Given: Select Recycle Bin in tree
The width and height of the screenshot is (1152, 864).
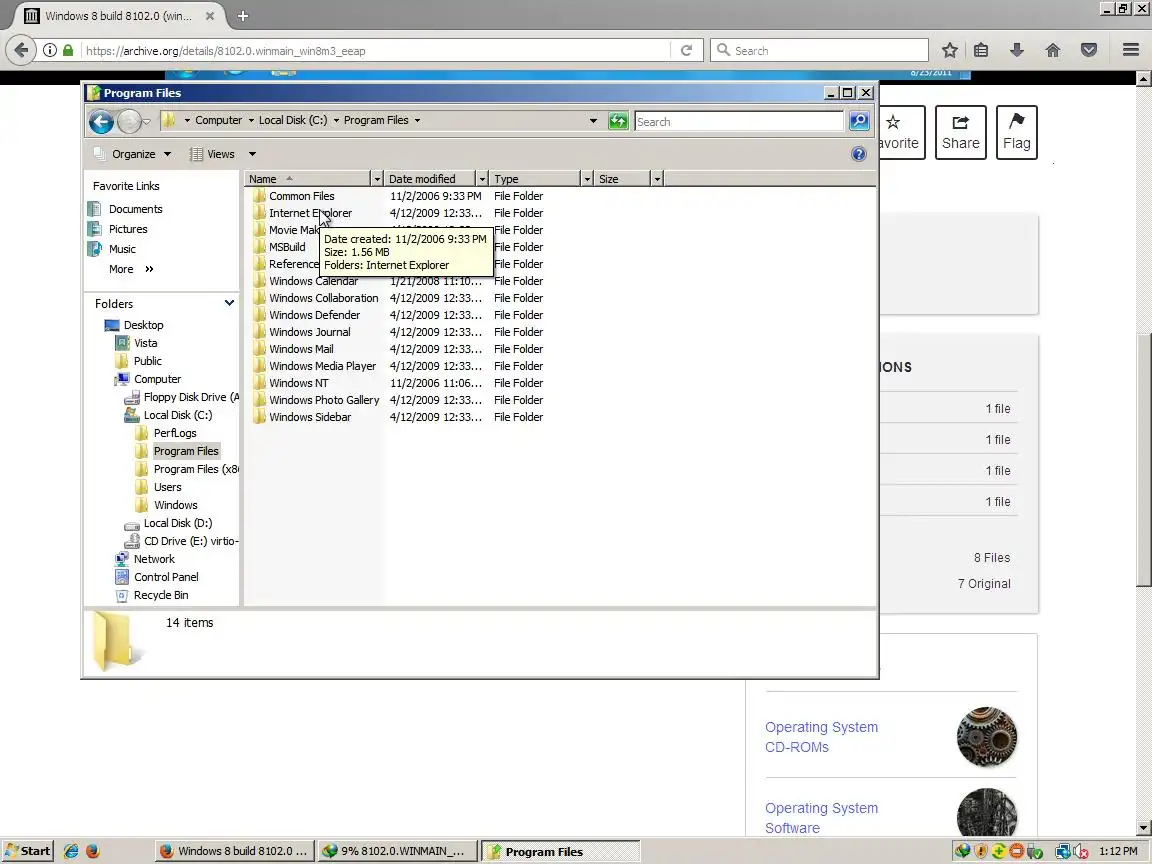Looking at the screenshot, I should coord(161,595).
